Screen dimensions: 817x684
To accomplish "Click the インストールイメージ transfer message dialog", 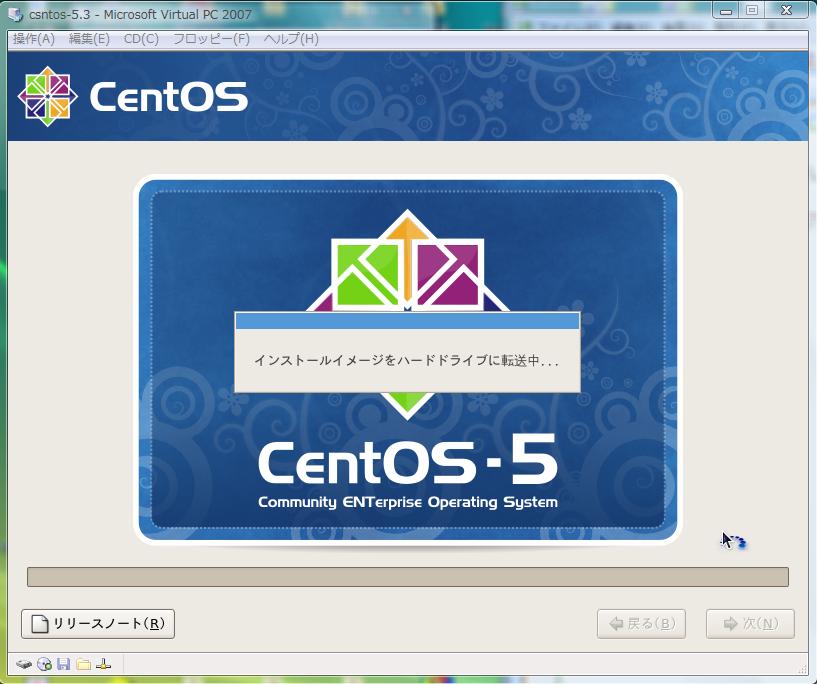I will click(407, 361).
